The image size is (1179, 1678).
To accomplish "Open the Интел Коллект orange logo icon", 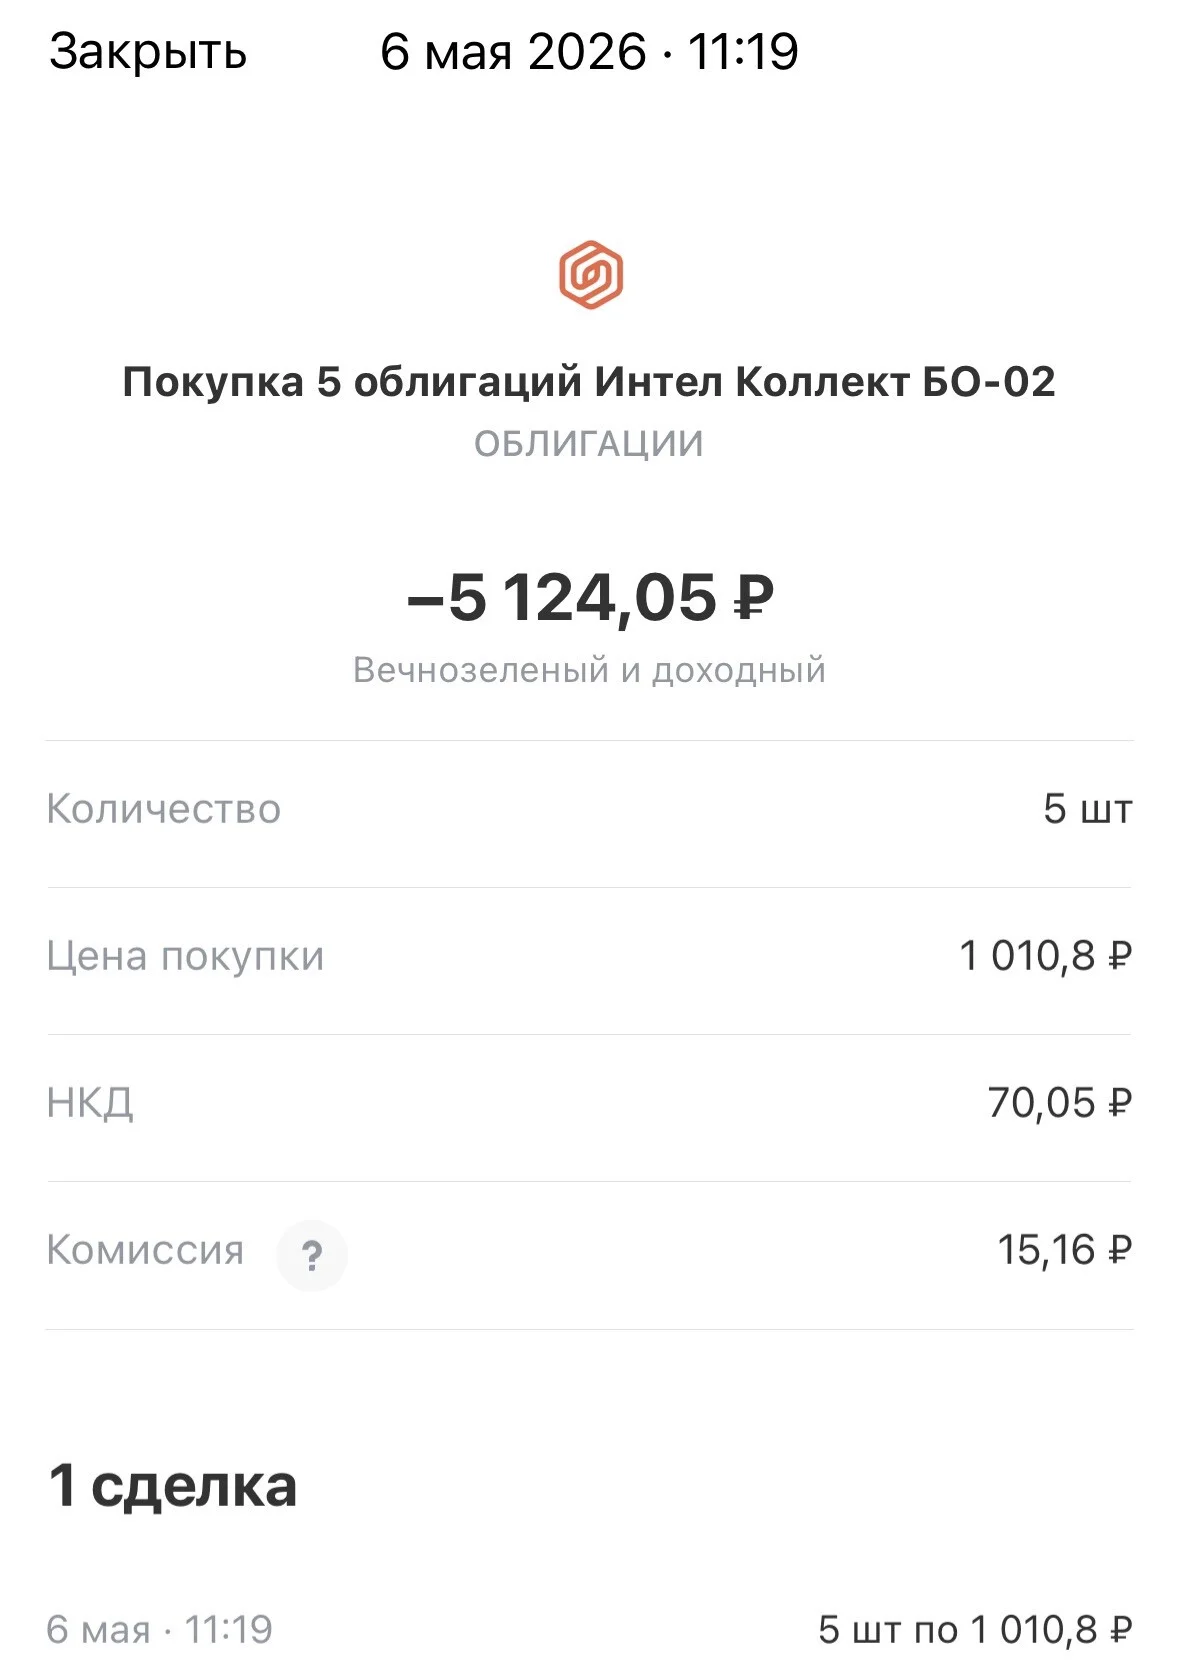I will tap(590, 275).
